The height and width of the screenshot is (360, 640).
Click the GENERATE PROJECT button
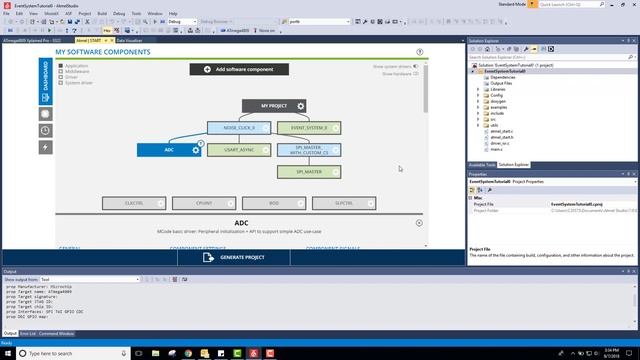234,258
